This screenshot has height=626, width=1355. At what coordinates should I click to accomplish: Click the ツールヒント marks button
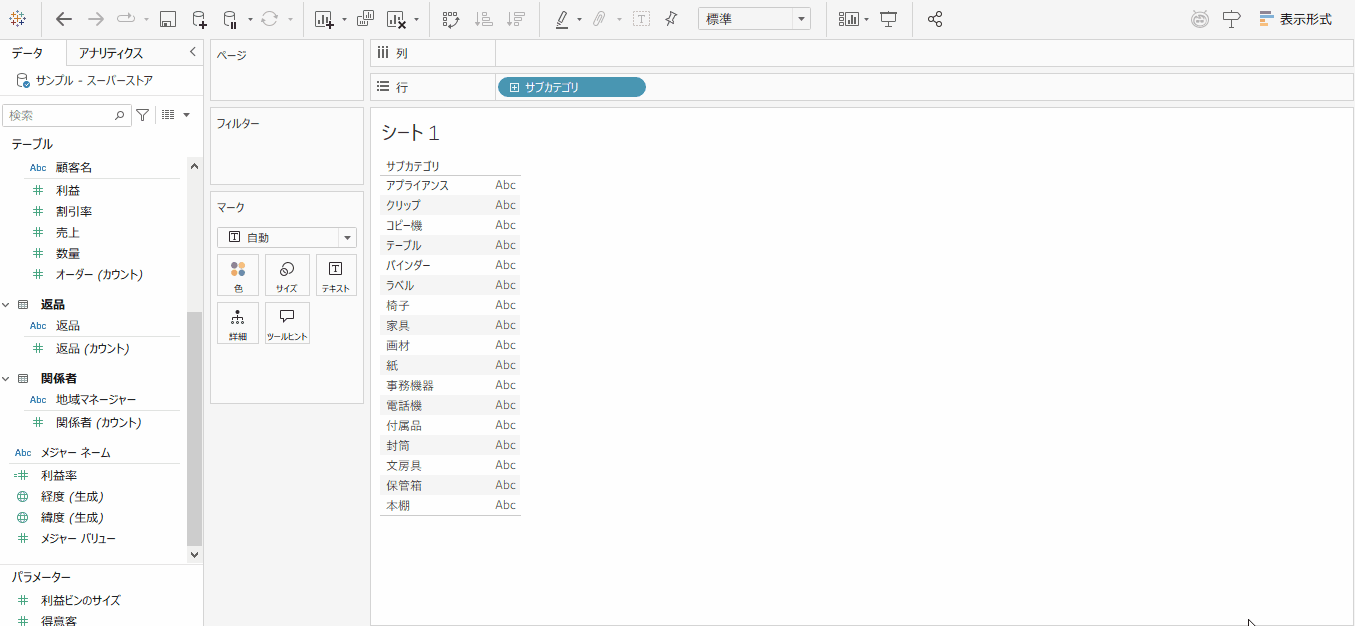pos(287,323)
